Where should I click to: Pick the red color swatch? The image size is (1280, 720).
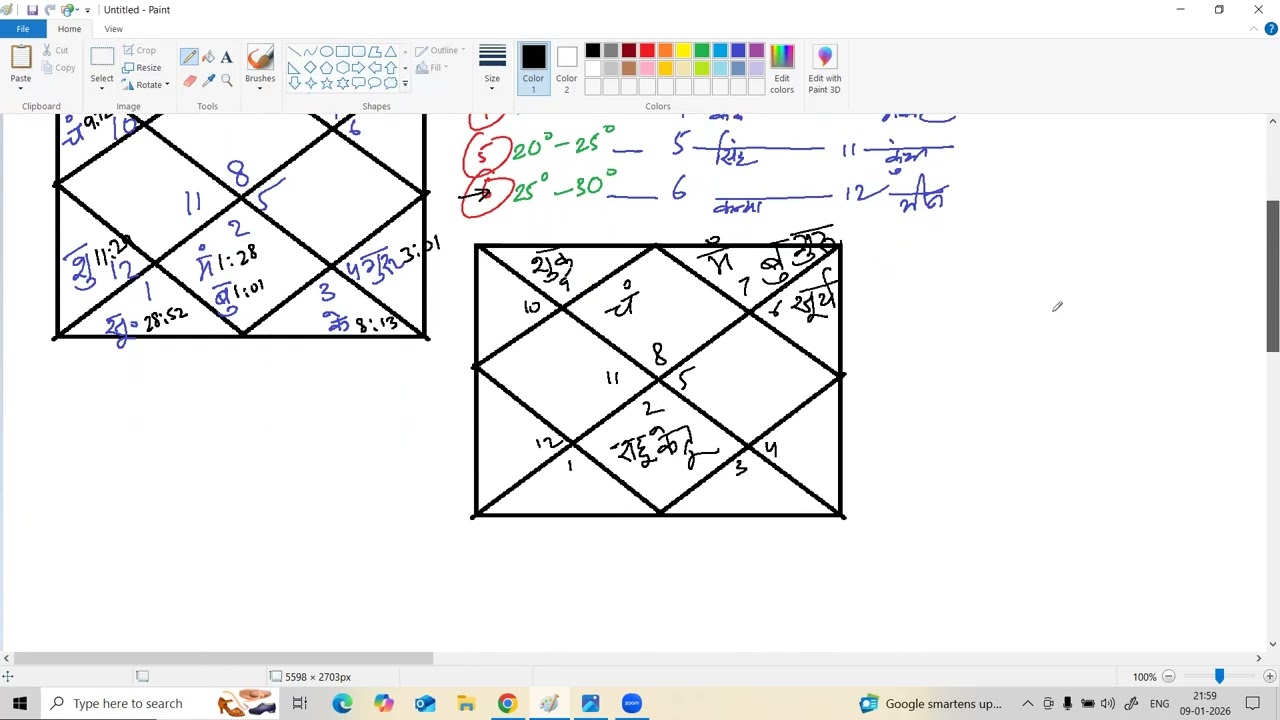tap(647, 51)
